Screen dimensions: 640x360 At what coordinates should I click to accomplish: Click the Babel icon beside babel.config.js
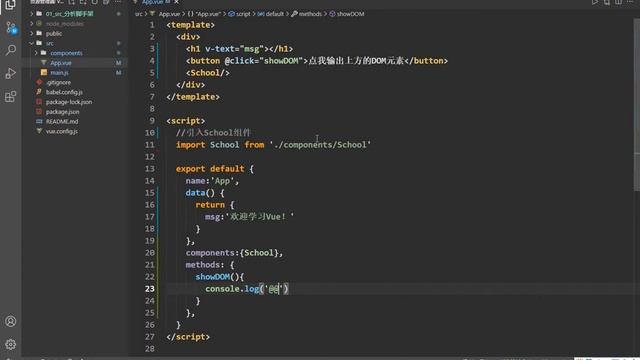pos(39,92)
